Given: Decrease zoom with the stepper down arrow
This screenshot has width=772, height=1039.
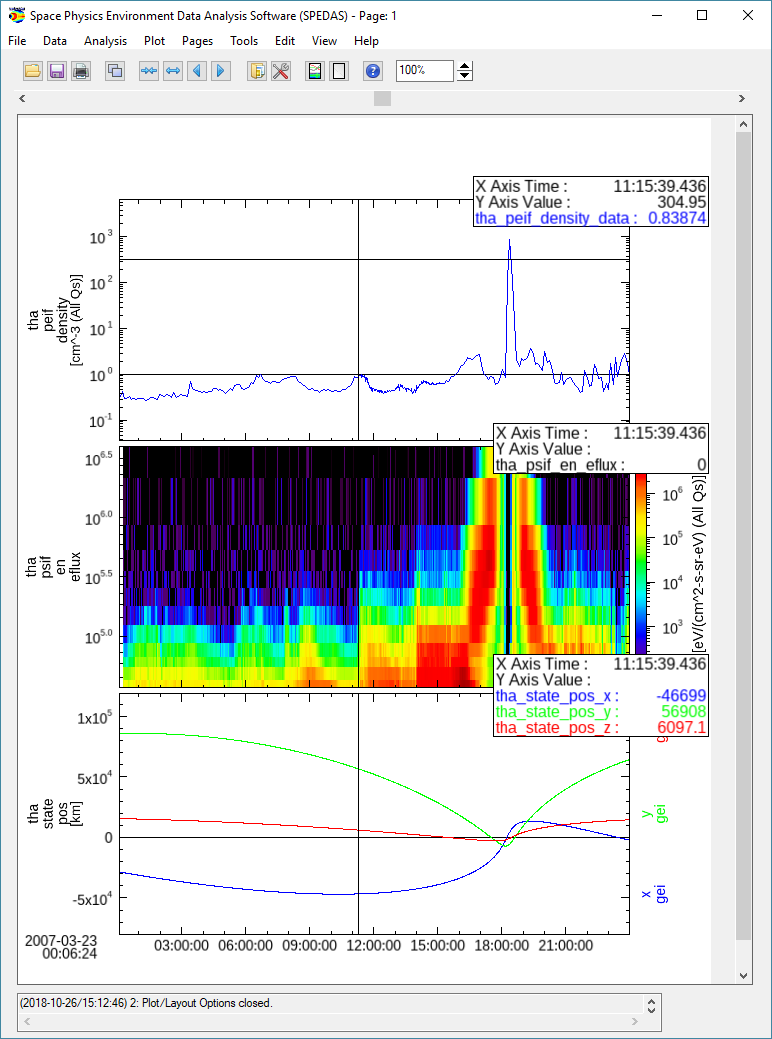Looking at the screenshot, I should click(x=465, y=76).
